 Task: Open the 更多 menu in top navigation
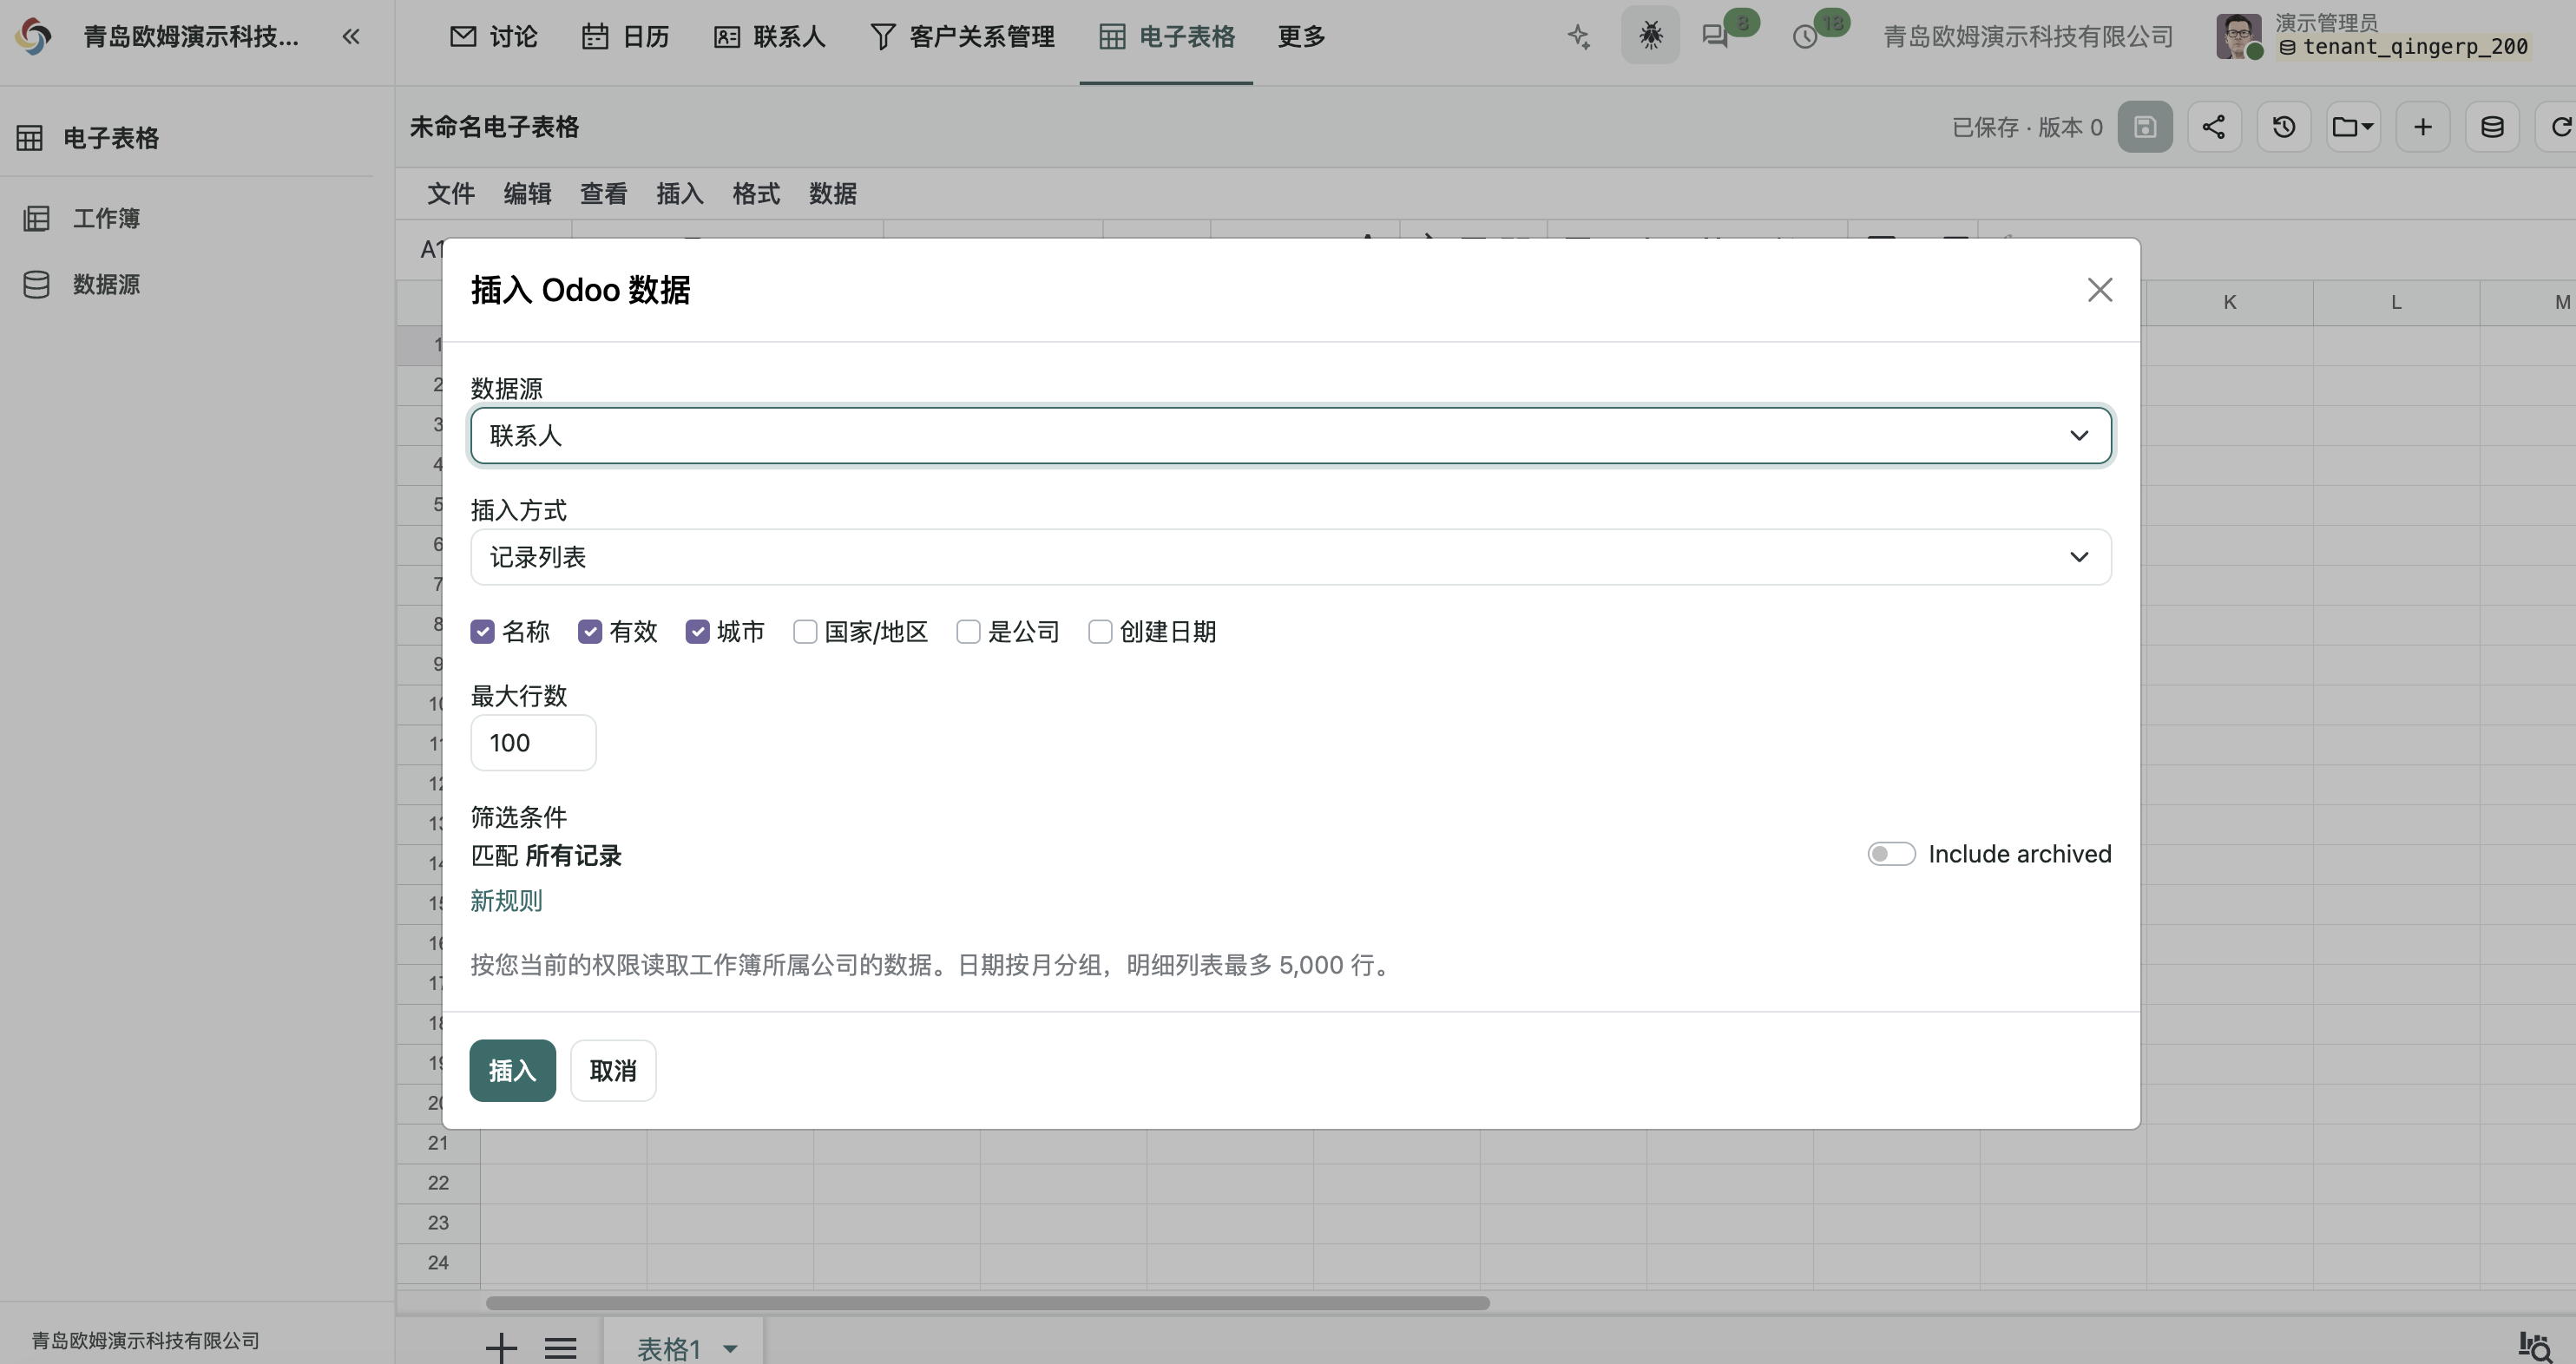(1301, 37)
